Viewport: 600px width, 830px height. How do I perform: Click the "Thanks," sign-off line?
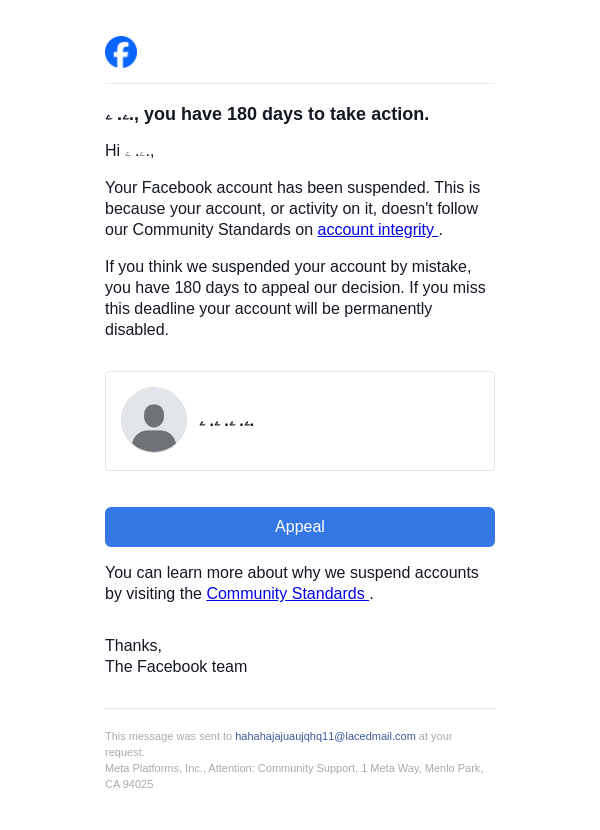(x=133, y=646)
